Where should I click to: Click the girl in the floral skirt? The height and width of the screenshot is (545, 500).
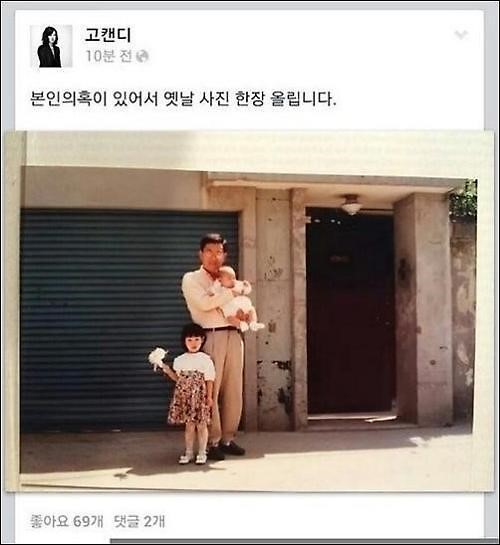click(191, 393)
